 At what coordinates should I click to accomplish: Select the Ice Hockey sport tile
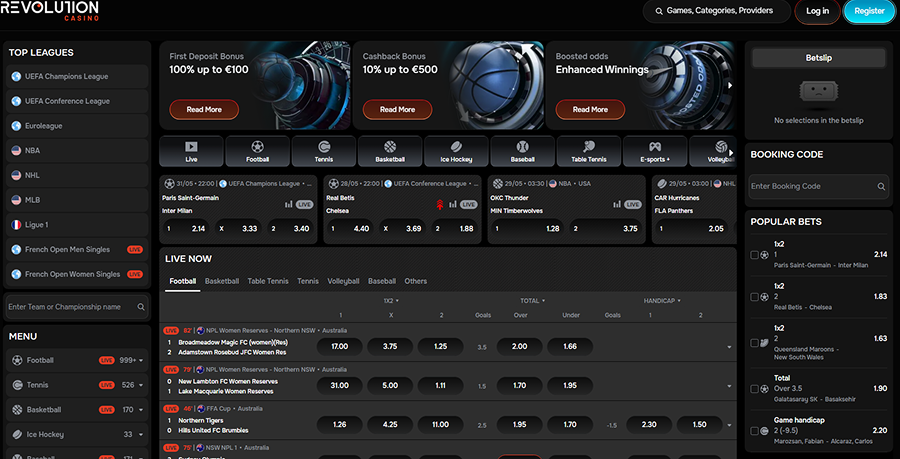point(456,151)
